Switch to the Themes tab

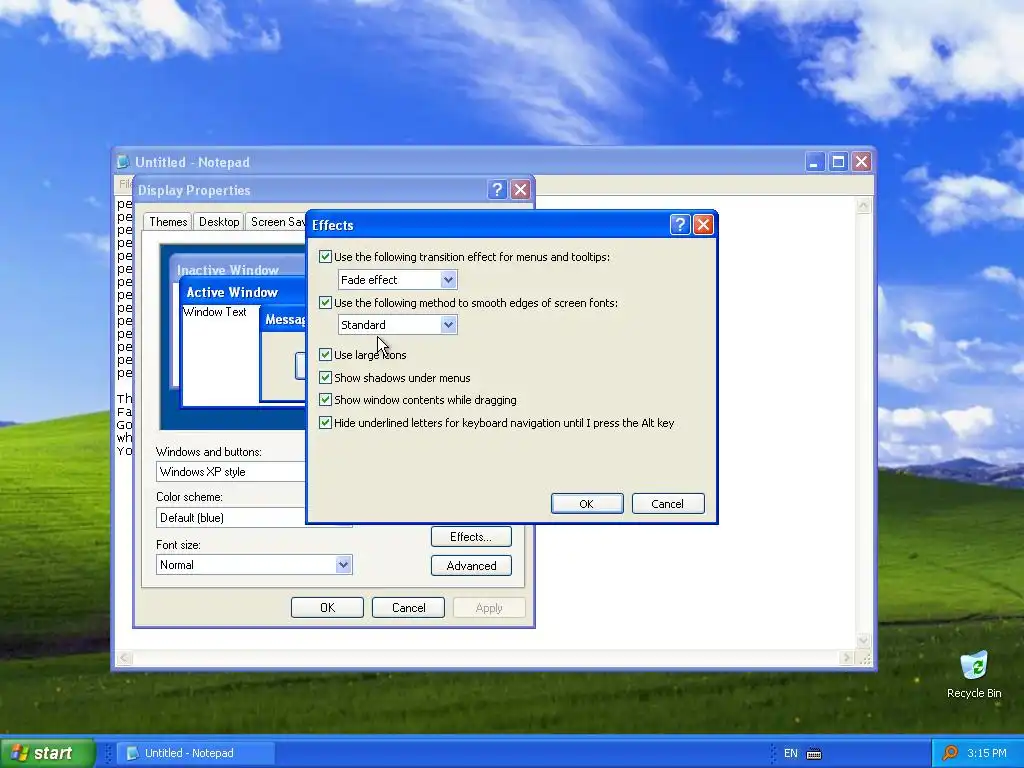tap(168, 222)
